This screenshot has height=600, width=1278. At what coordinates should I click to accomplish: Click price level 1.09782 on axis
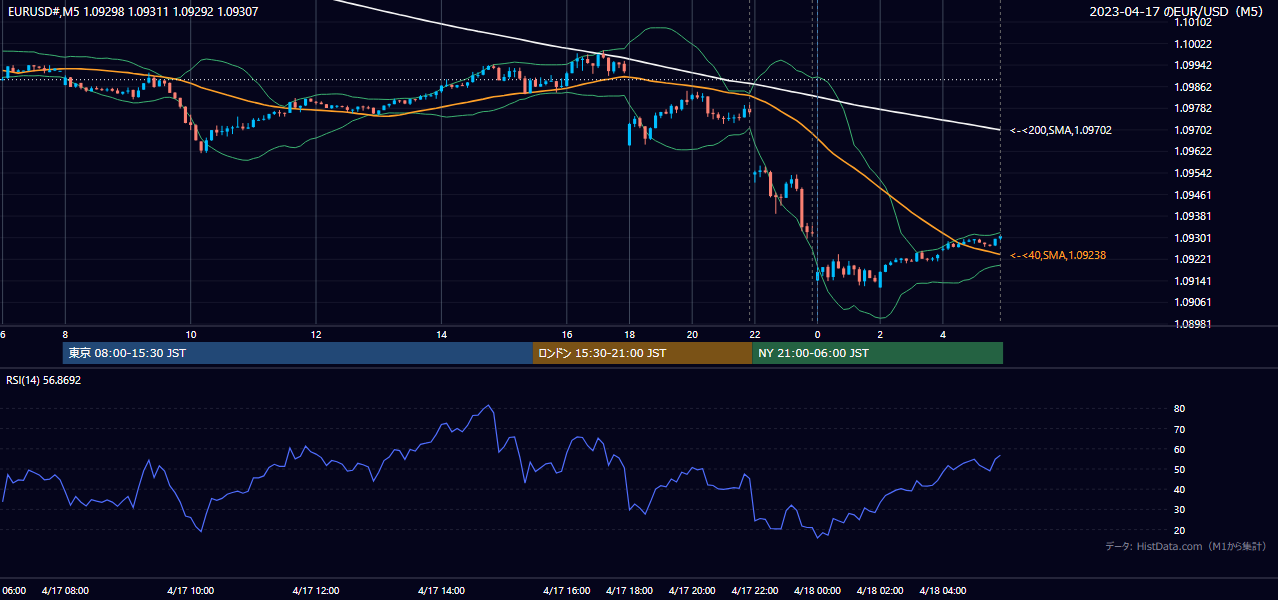click(x=1194, y=108)
